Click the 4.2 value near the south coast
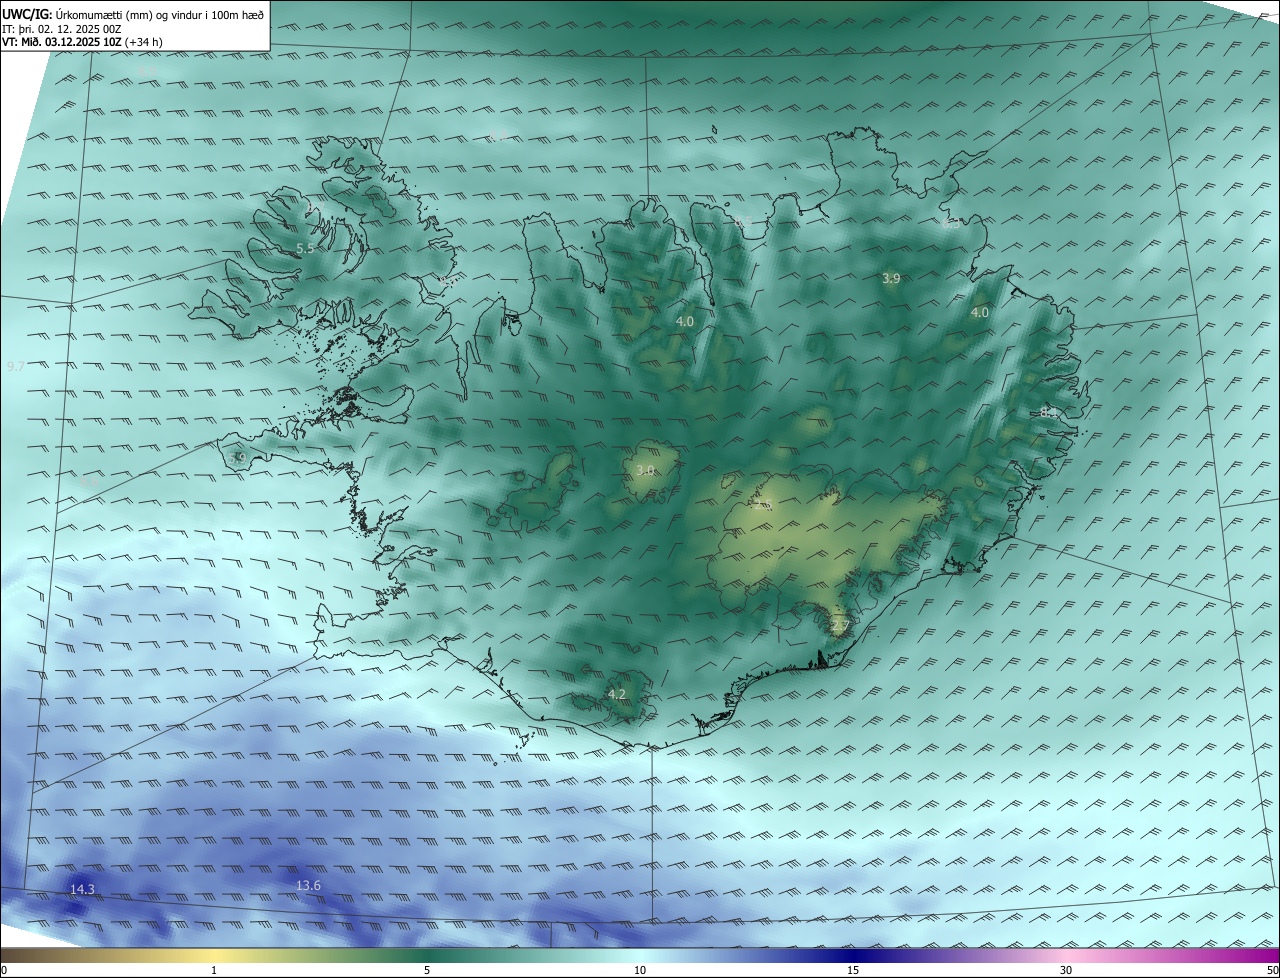The image size is (1280, 978). coord(617,694)
